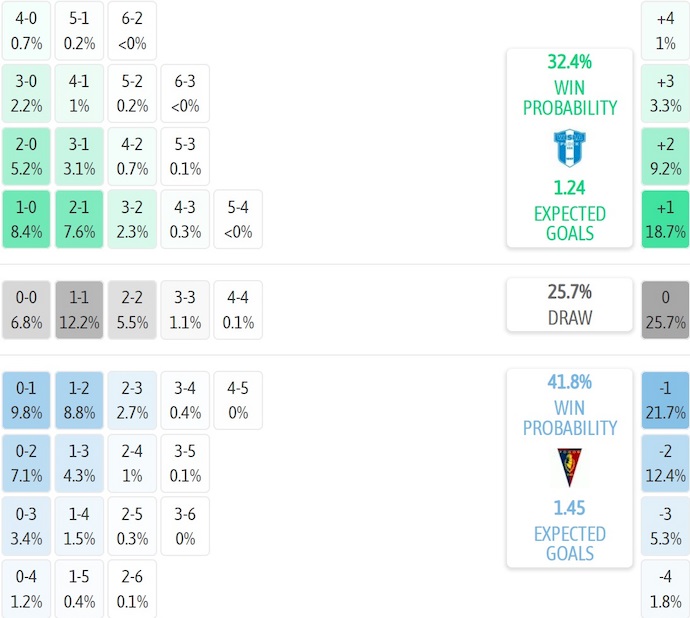Click the +1 goal difference cell

pos(665,219)
